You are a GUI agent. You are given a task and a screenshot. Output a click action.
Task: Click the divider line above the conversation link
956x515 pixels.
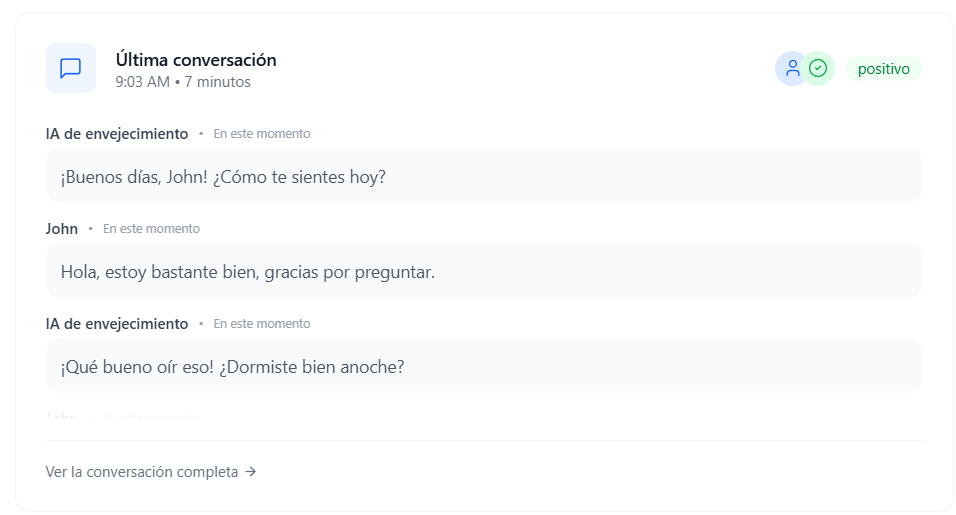pos(484,440)
